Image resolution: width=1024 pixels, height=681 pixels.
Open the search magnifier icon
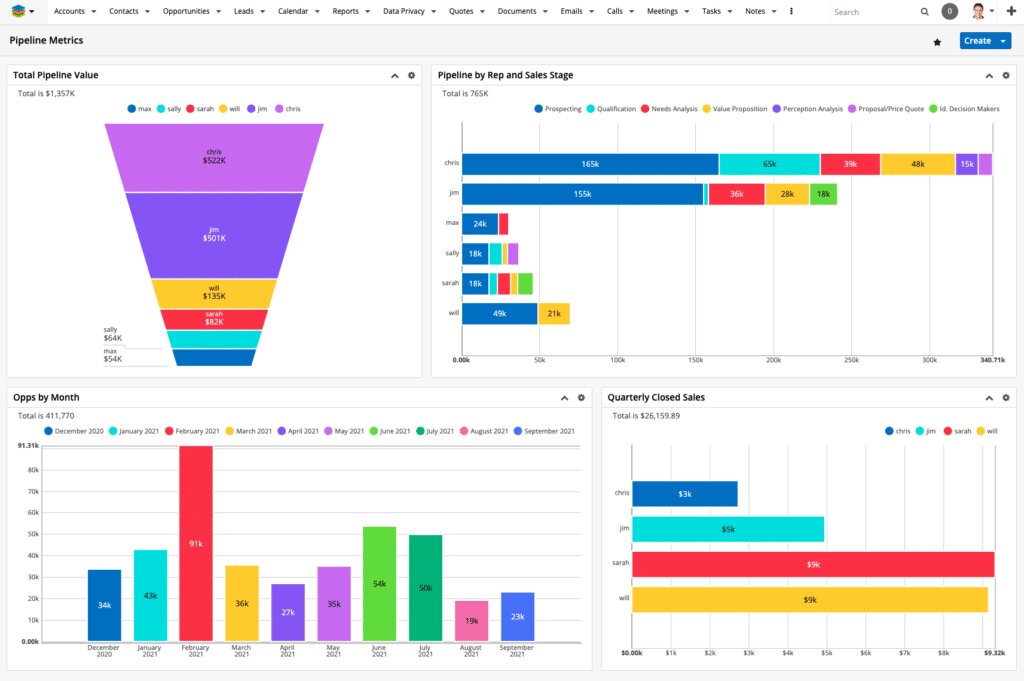click(925, 11)
